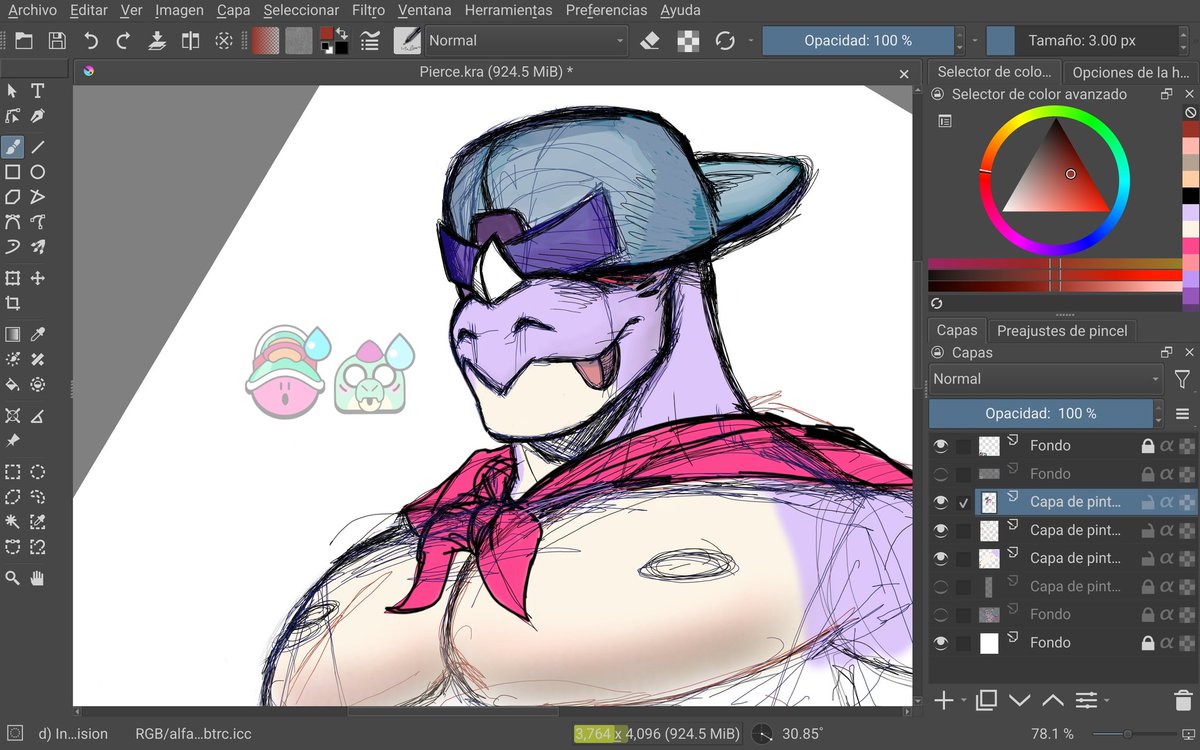Add a new layer with plus button

click(943, 700)
